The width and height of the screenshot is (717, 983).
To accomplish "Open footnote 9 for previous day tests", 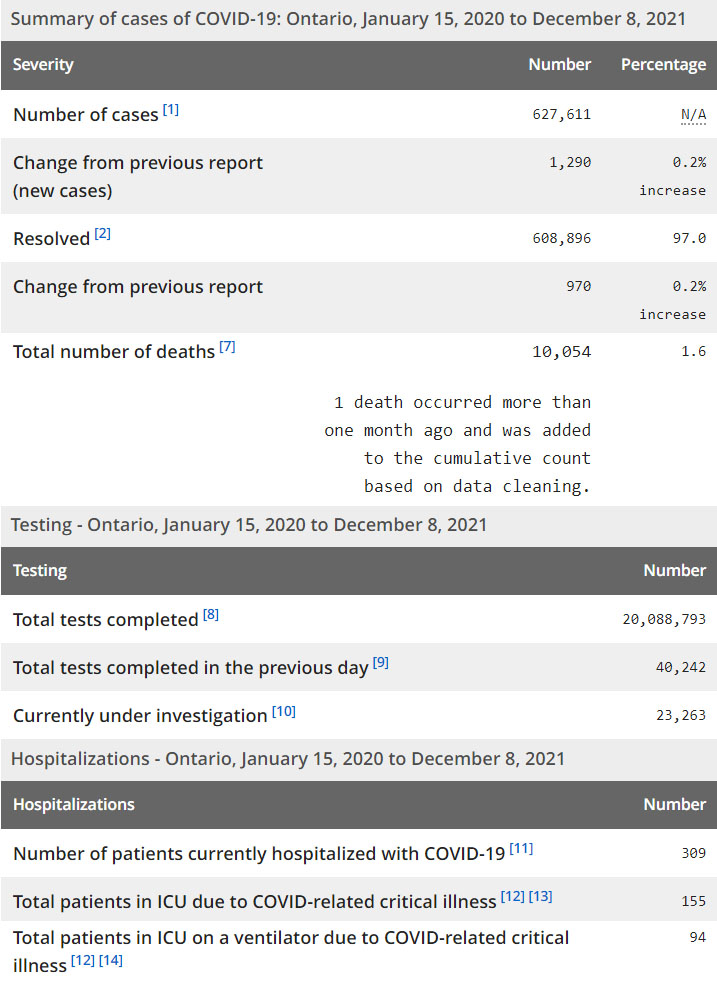I will click(x=381, y=663).
